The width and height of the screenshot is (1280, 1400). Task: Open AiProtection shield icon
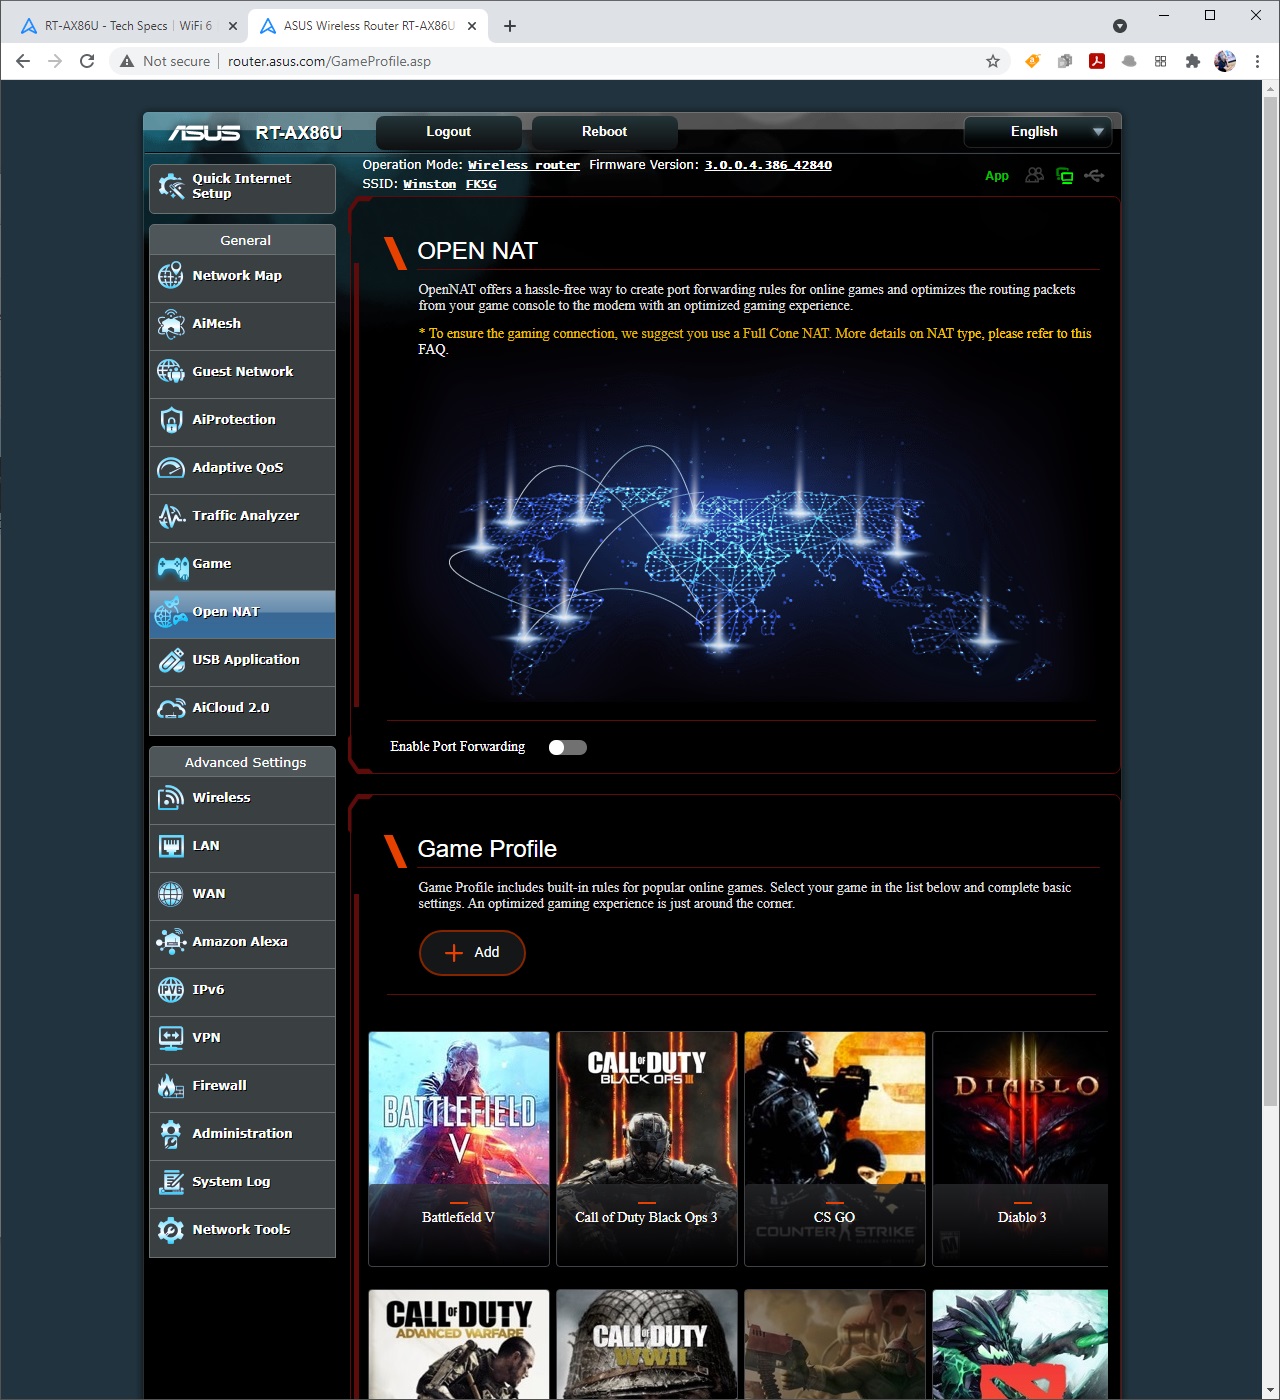click(x=171, y=420)
